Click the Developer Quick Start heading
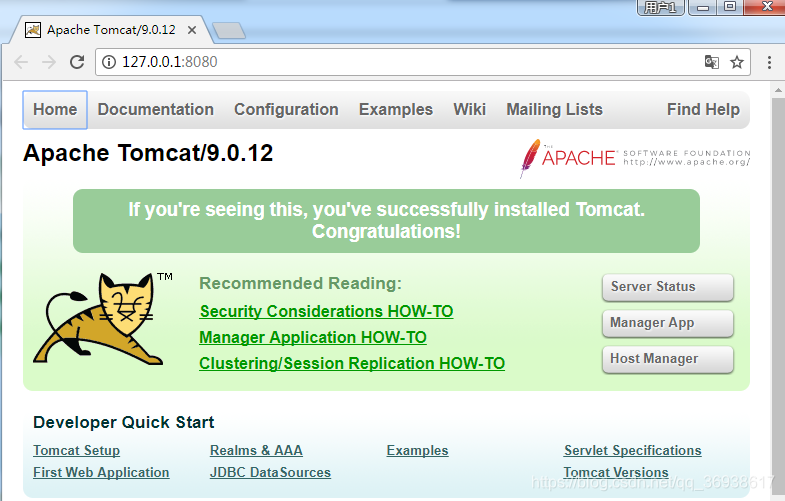The width and height of the screenshot is (785, 501). (x=124, y=422)
